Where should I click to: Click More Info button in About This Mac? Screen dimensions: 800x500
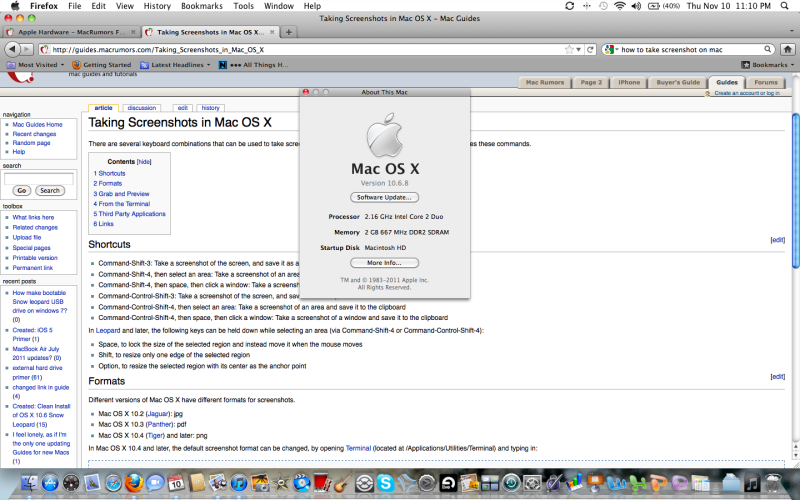[x=384, y=263]
